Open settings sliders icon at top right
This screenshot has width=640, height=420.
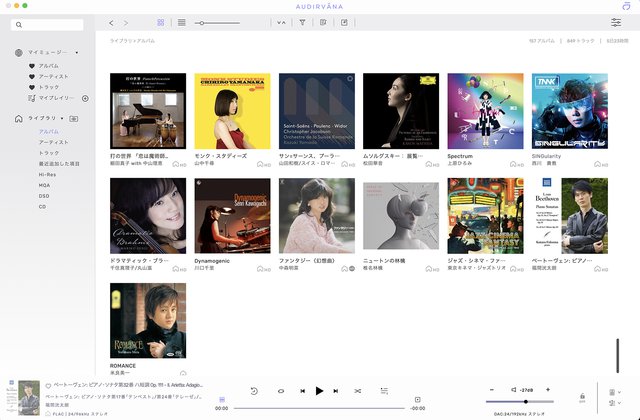pyautogui.click(x=616, y=22)
